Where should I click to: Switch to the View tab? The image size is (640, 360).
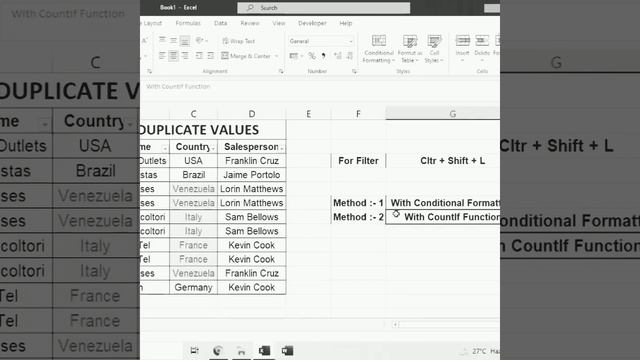click(x=279, y=23)
